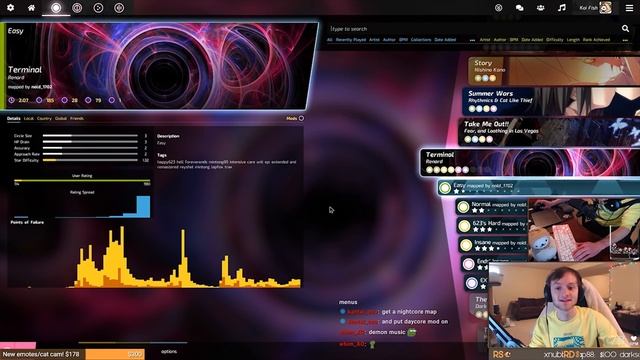The width and height of the screenshot is (640, 360).
Task: Sort songs by Rank Achieved
Action: tap(596, 40)
